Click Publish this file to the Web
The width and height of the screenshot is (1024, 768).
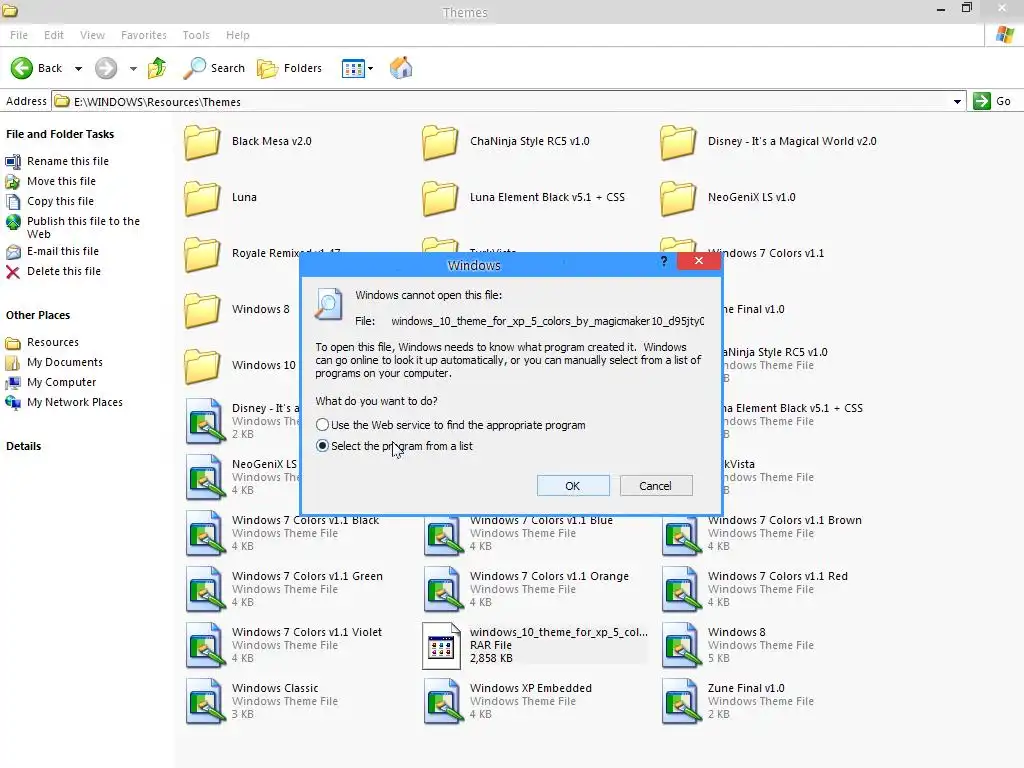coord(83,227)
